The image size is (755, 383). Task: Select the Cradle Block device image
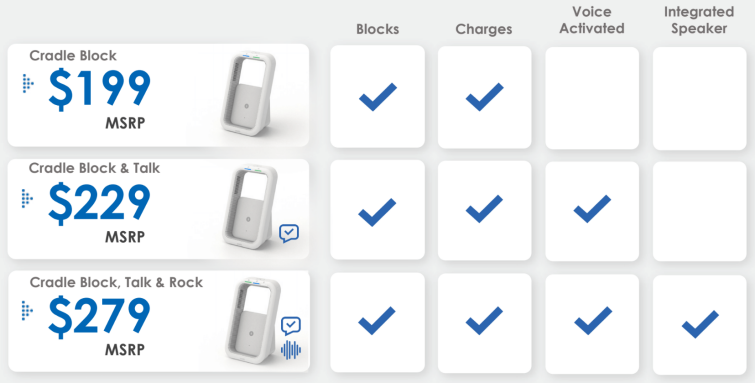tap(249, 95)
